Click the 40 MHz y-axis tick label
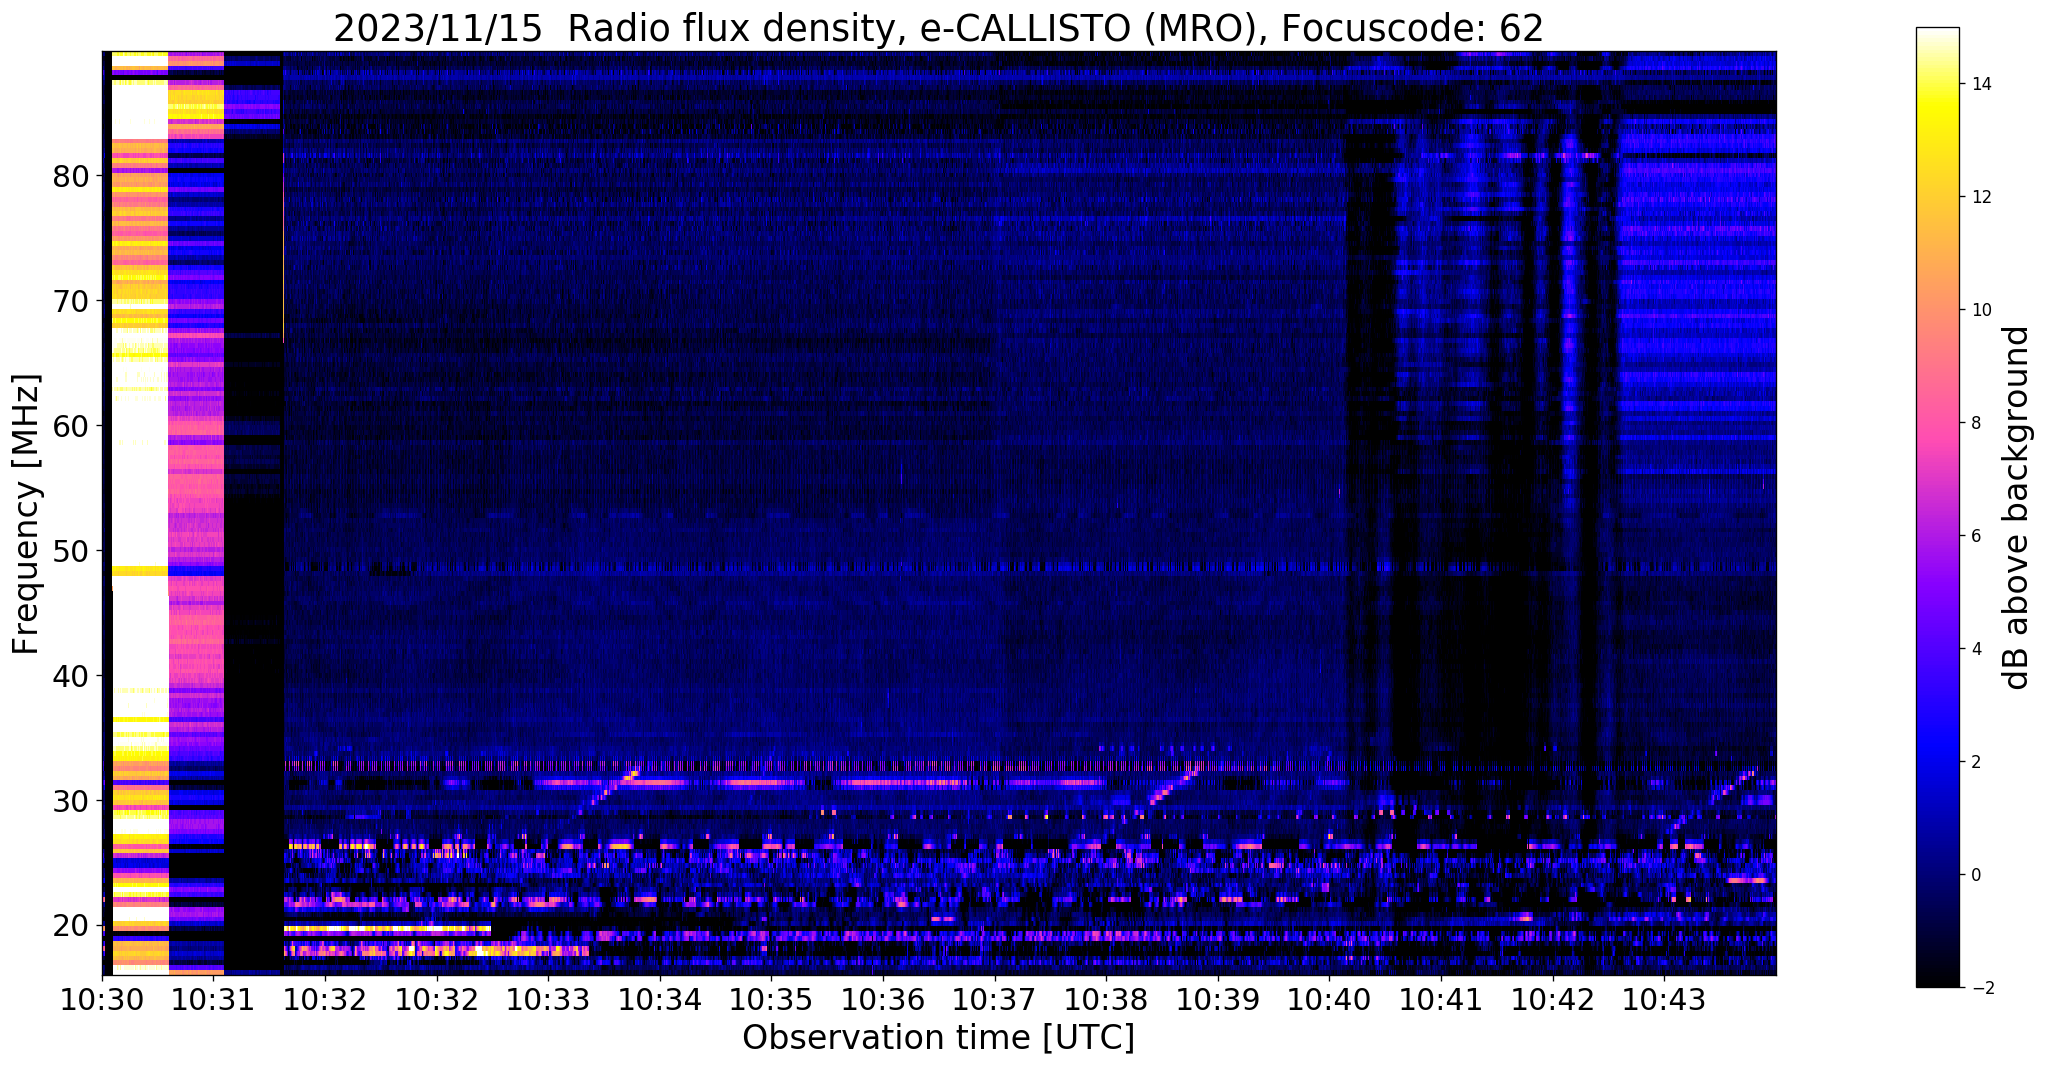Screen dimensions: 2047x1067 (72, 676)
